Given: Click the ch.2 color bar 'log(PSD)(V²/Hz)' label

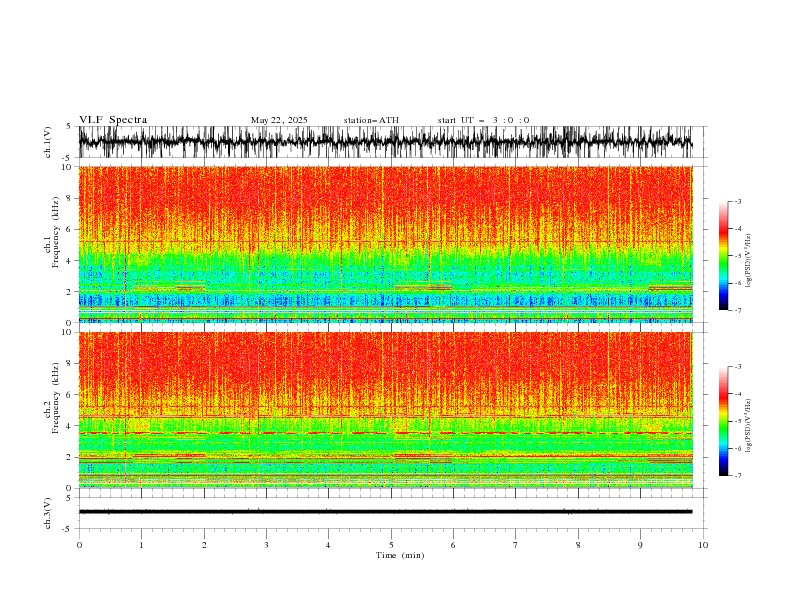Looking at the screenshot, I should (x=748, y=426).
